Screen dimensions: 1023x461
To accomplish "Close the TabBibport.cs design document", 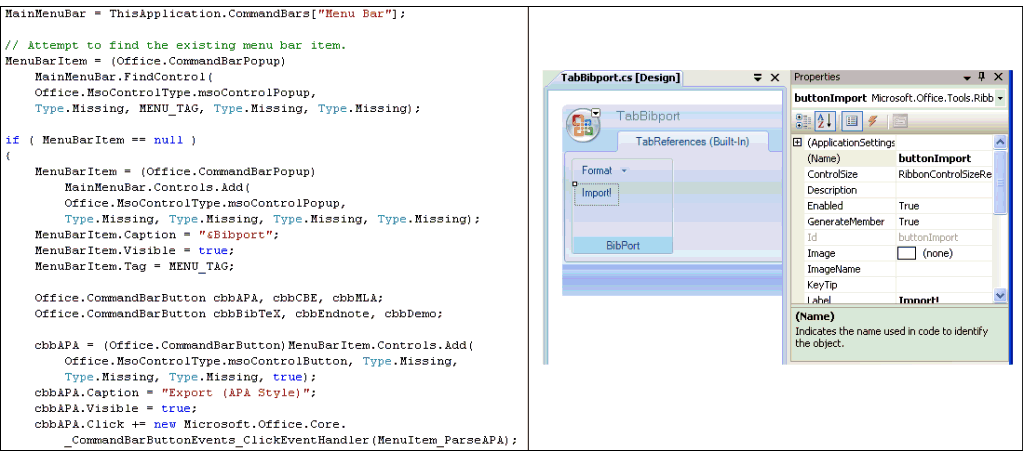I will [x=775, y=77].
